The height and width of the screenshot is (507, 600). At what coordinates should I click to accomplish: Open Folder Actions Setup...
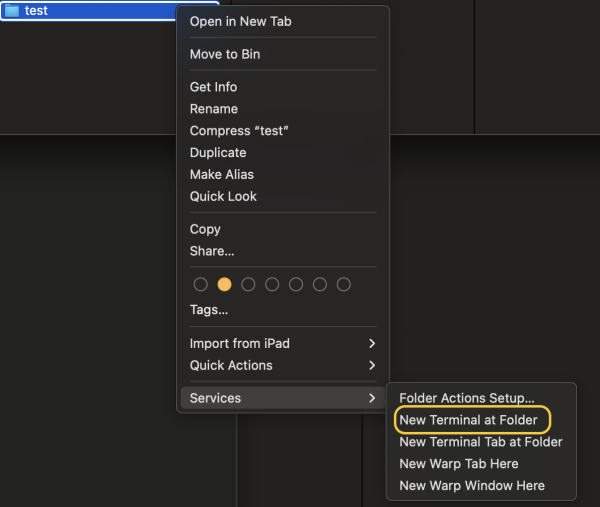(x=466, y=398)
